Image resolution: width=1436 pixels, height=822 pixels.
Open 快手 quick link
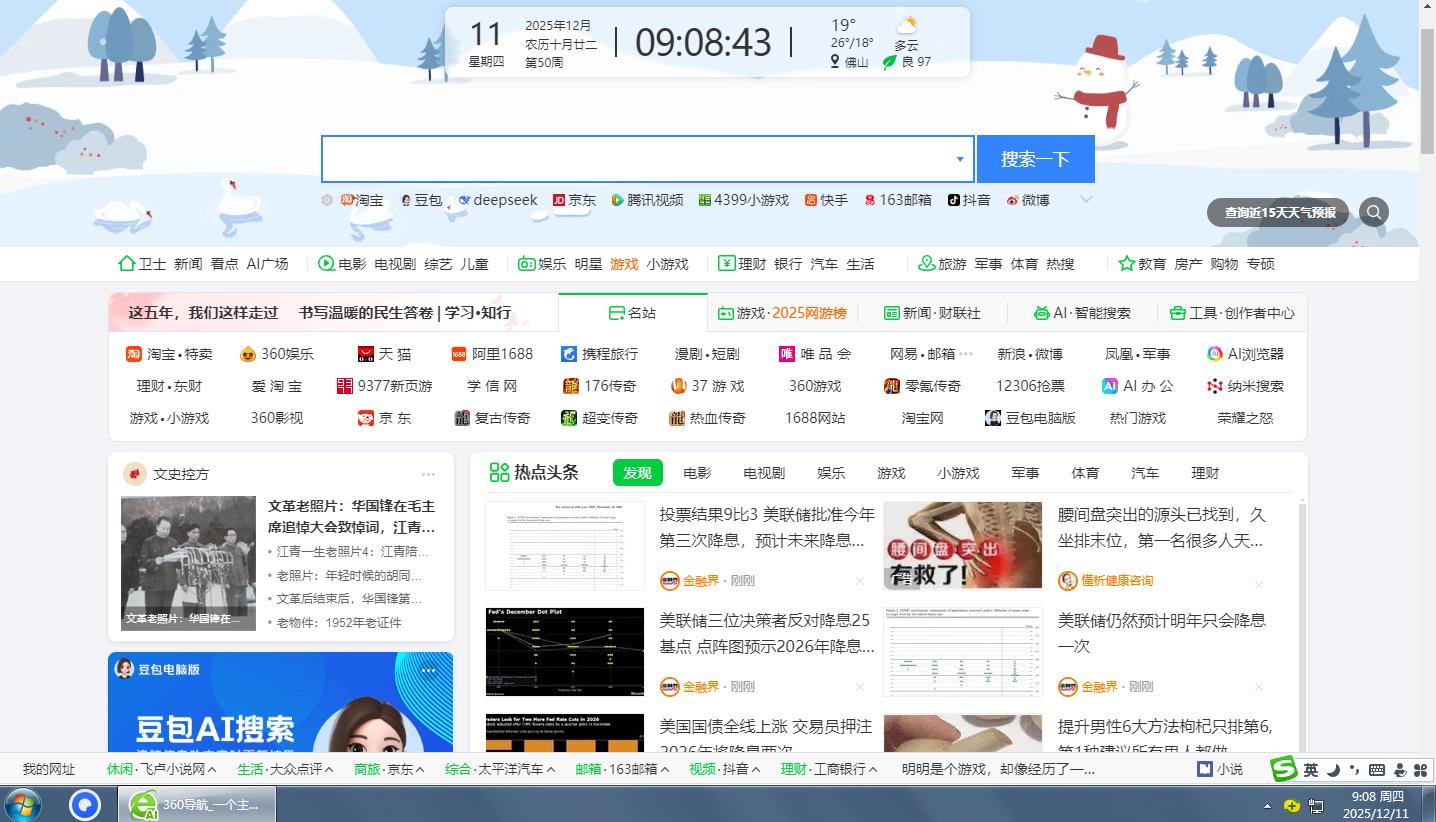click(826, 200)
